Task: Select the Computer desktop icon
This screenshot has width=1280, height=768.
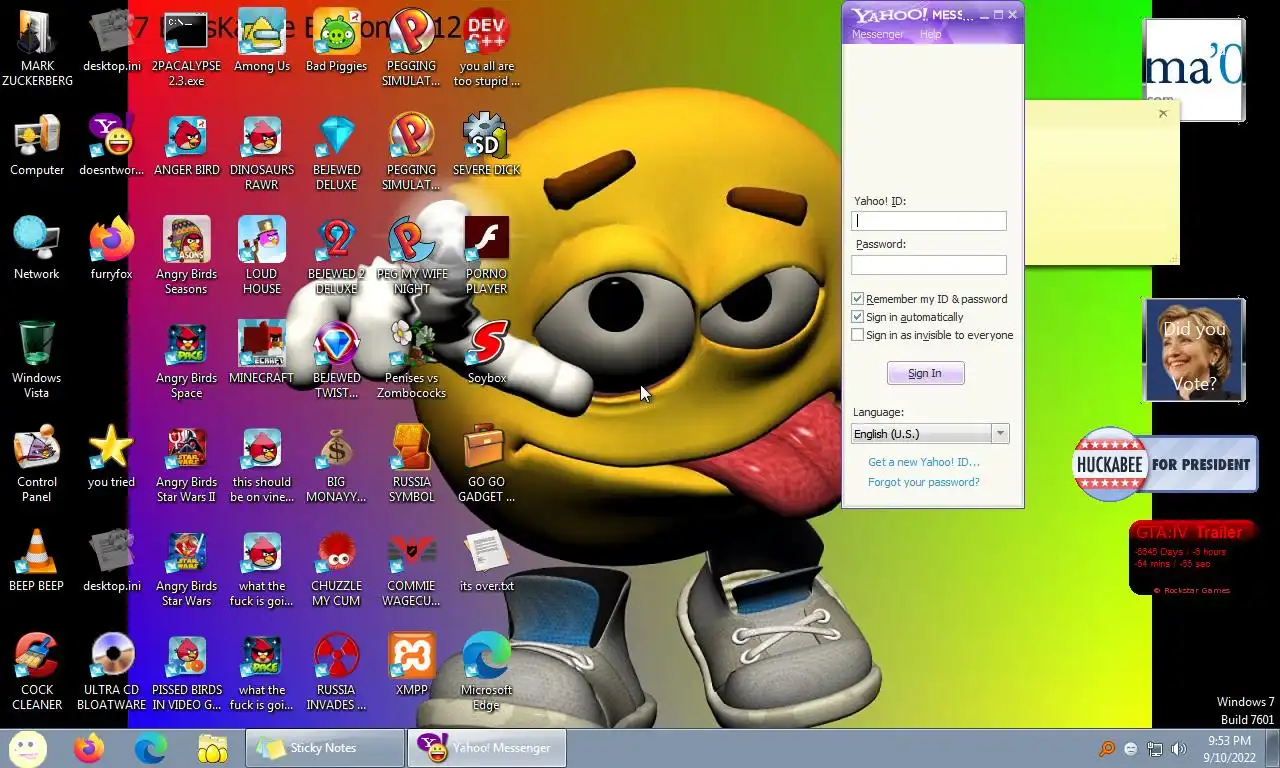Action: coord(37,145)
